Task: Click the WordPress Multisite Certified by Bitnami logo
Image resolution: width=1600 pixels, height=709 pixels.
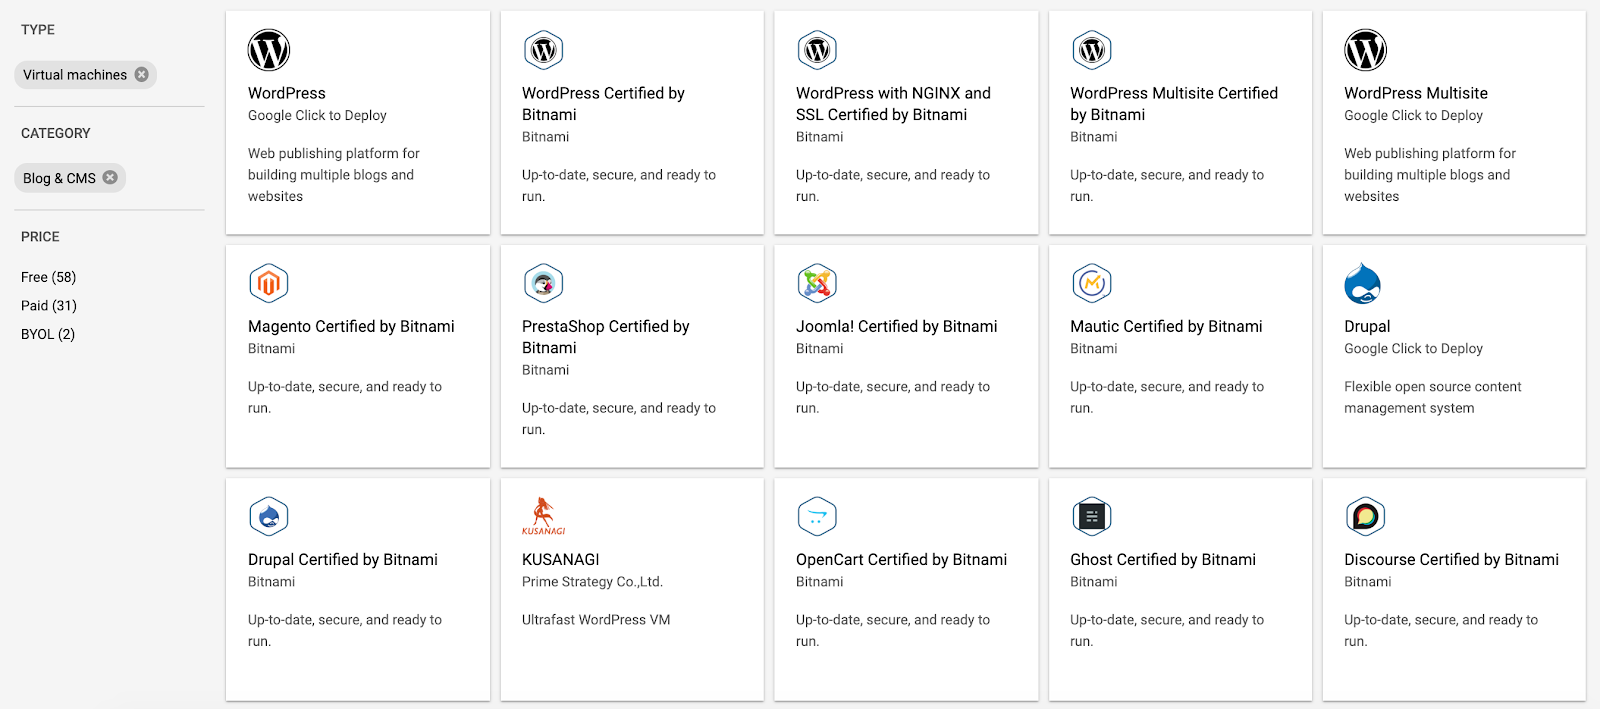Action: pos(1091,50)
